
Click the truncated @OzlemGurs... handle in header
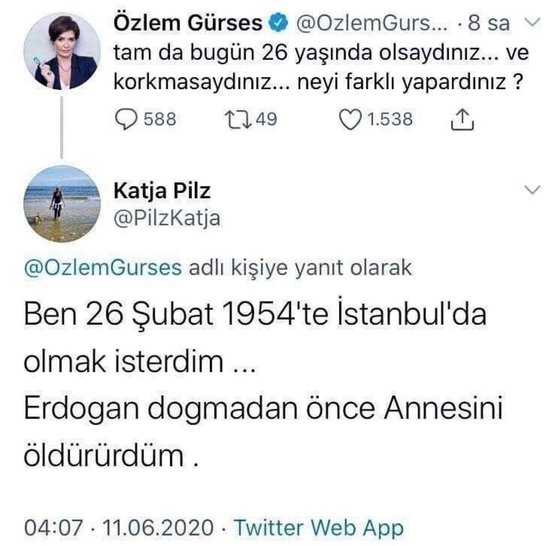[372, 23]
